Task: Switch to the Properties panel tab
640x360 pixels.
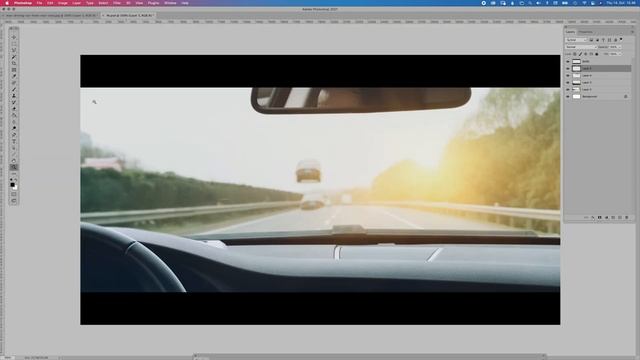Action: click(x=585, y=32)
